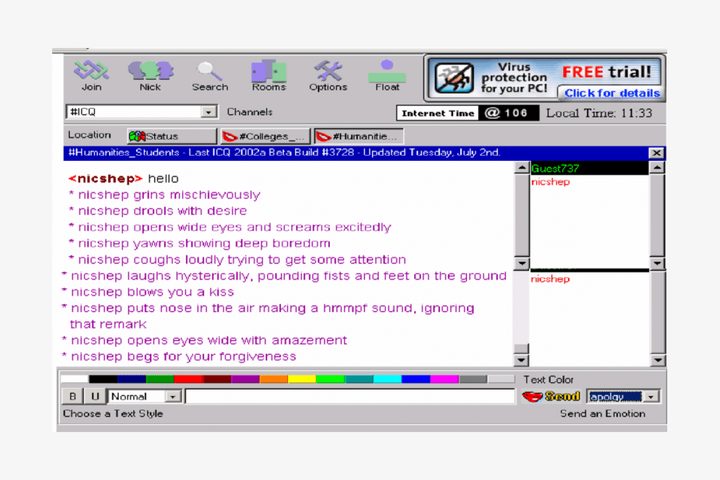
Task: Pick the black text color swatch
Action: click(103, 379)
